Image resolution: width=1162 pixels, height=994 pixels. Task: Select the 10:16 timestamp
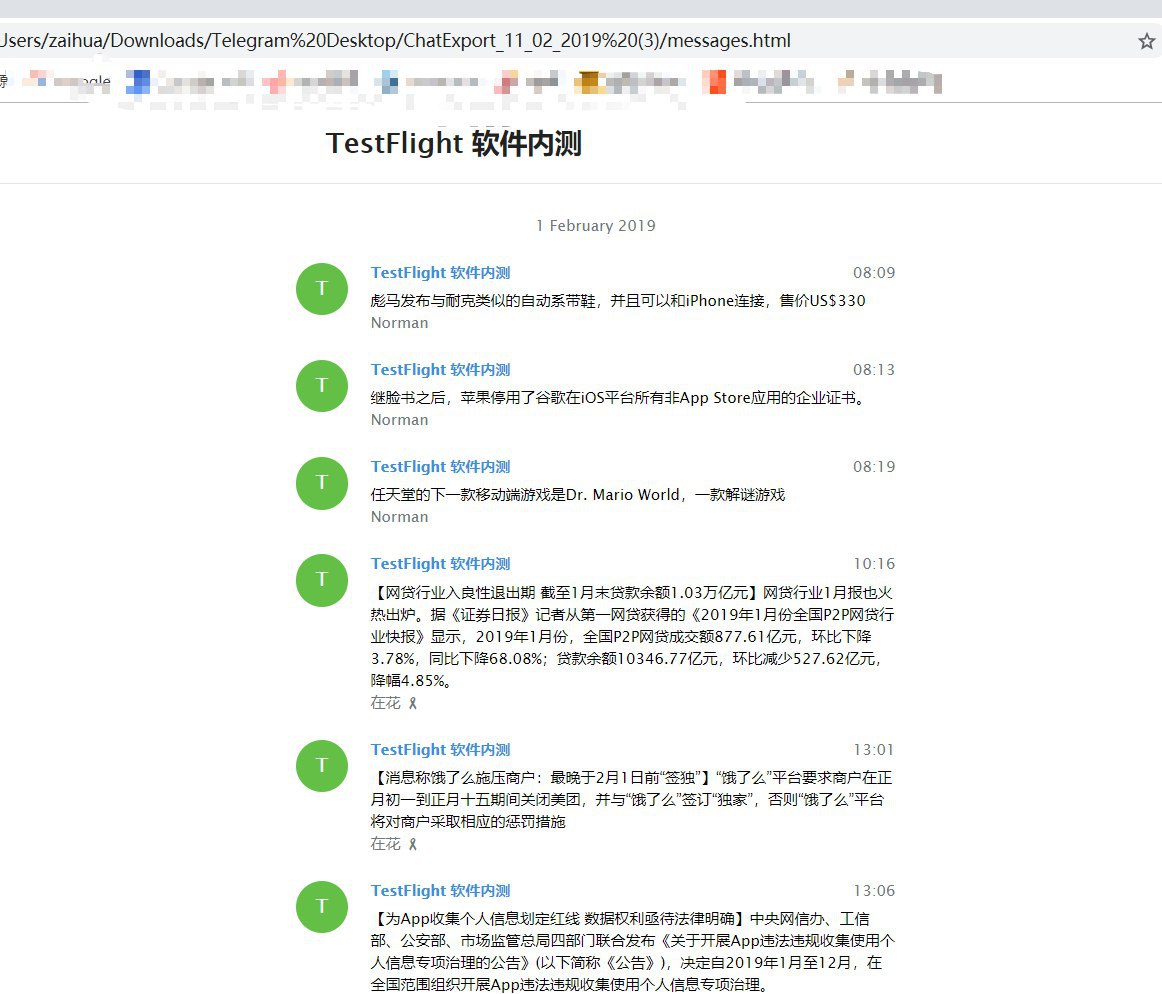(874, 564)
